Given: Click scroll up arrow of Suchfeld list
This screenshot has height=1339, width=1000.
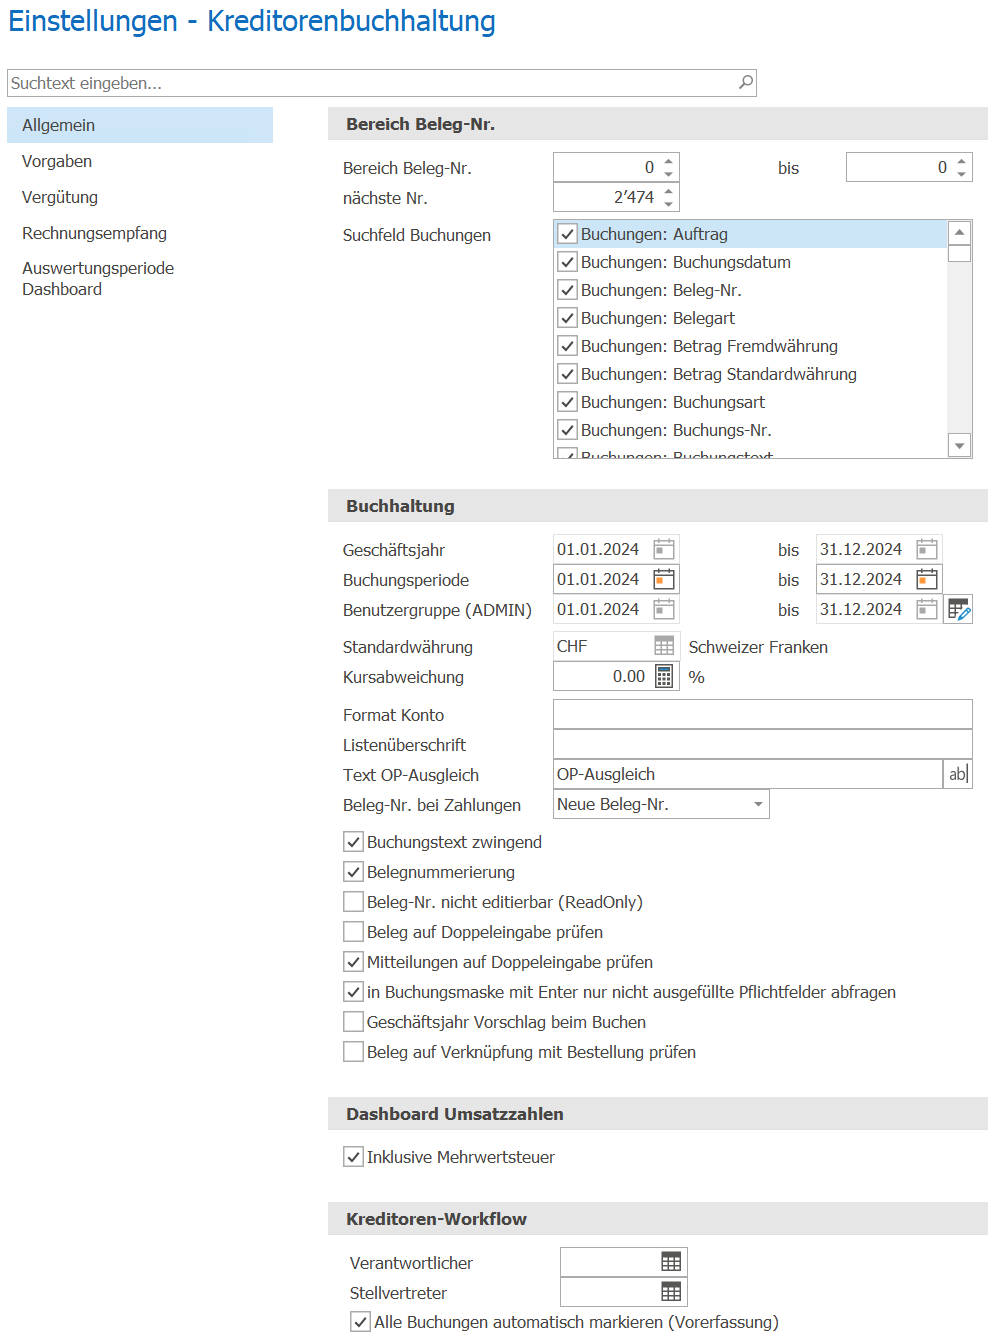Looking at the screenshot, I should [960, 232].
